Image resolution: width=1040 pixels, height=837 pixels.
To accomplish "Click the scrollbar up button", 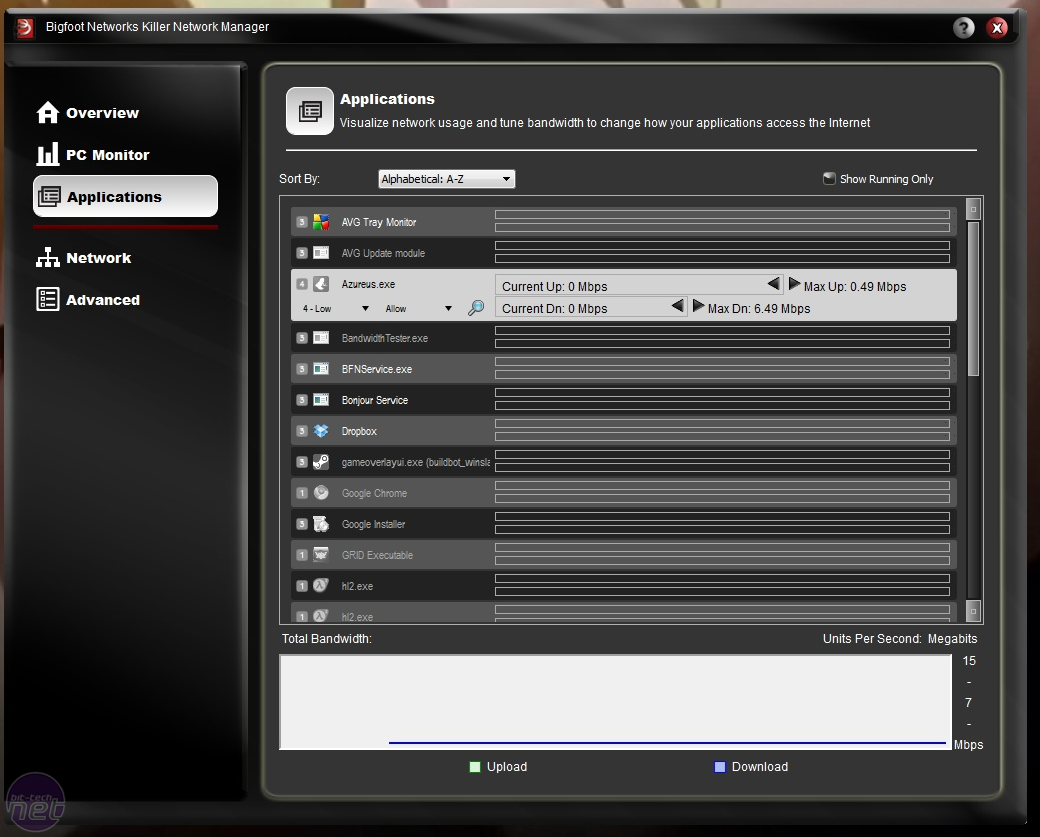I will (x=973, y=209).
